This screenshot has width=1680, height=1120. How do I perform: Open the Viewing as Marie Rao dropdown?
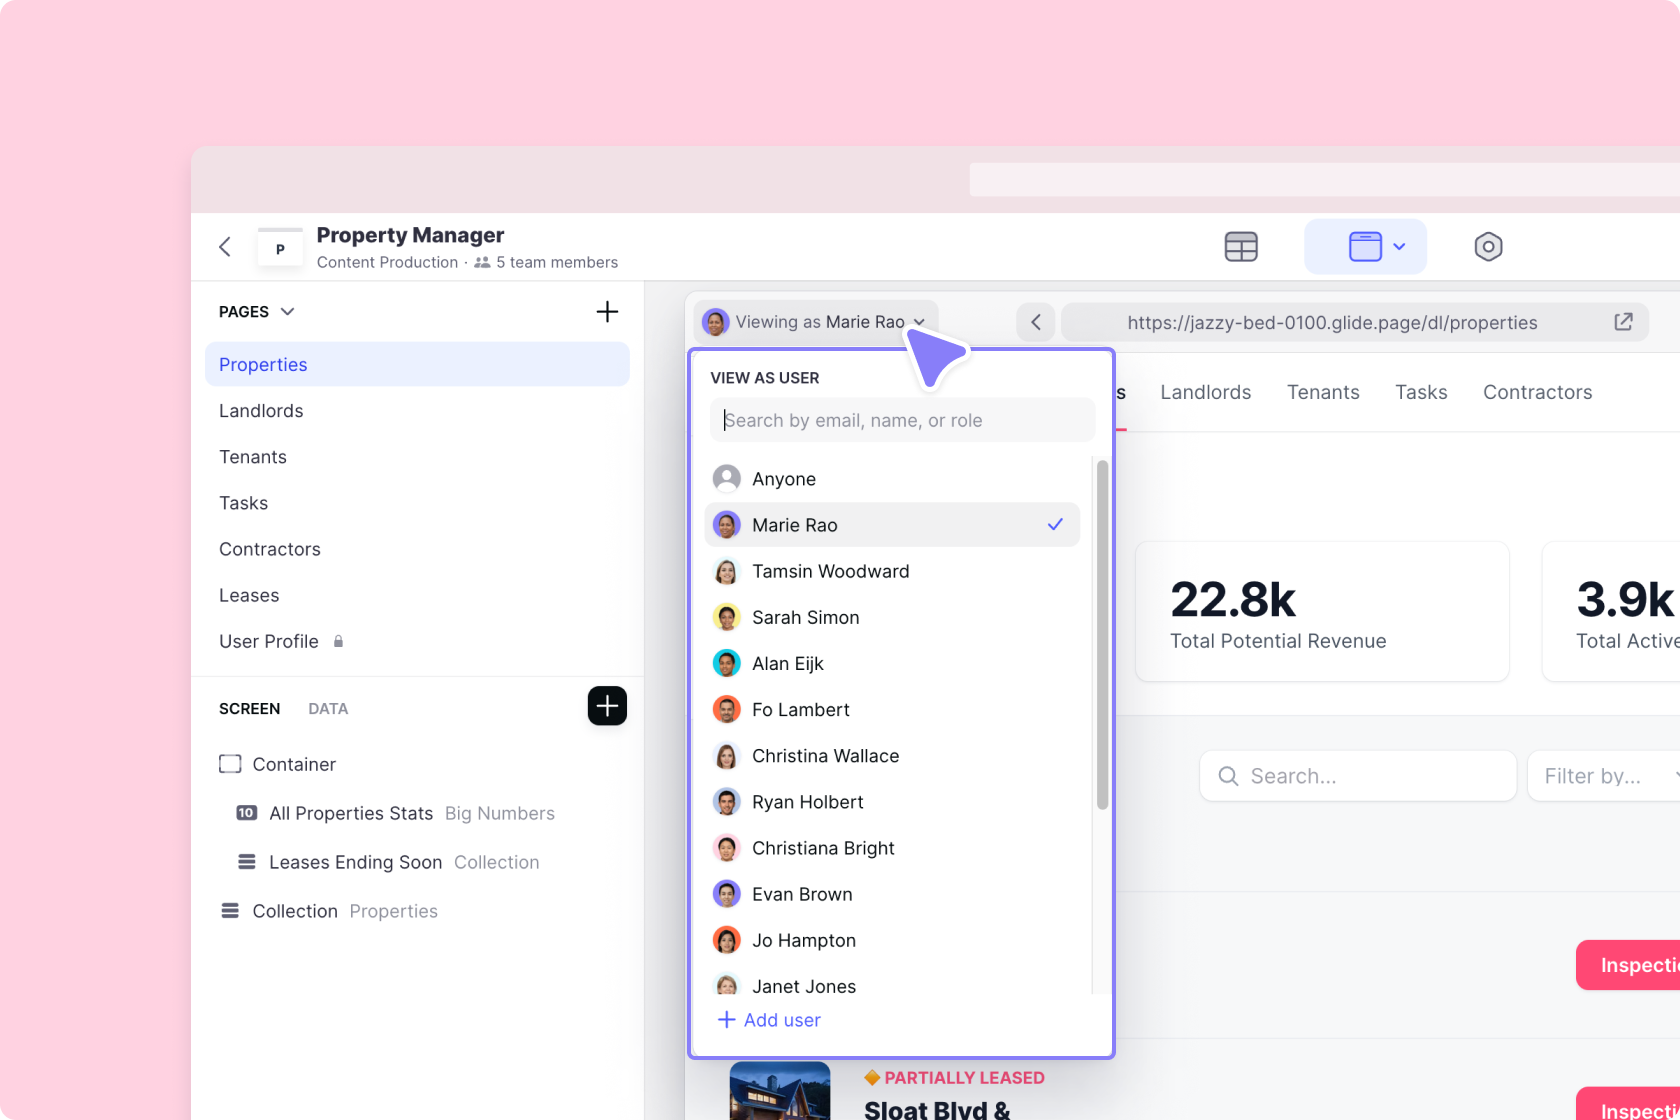[816, 321]
